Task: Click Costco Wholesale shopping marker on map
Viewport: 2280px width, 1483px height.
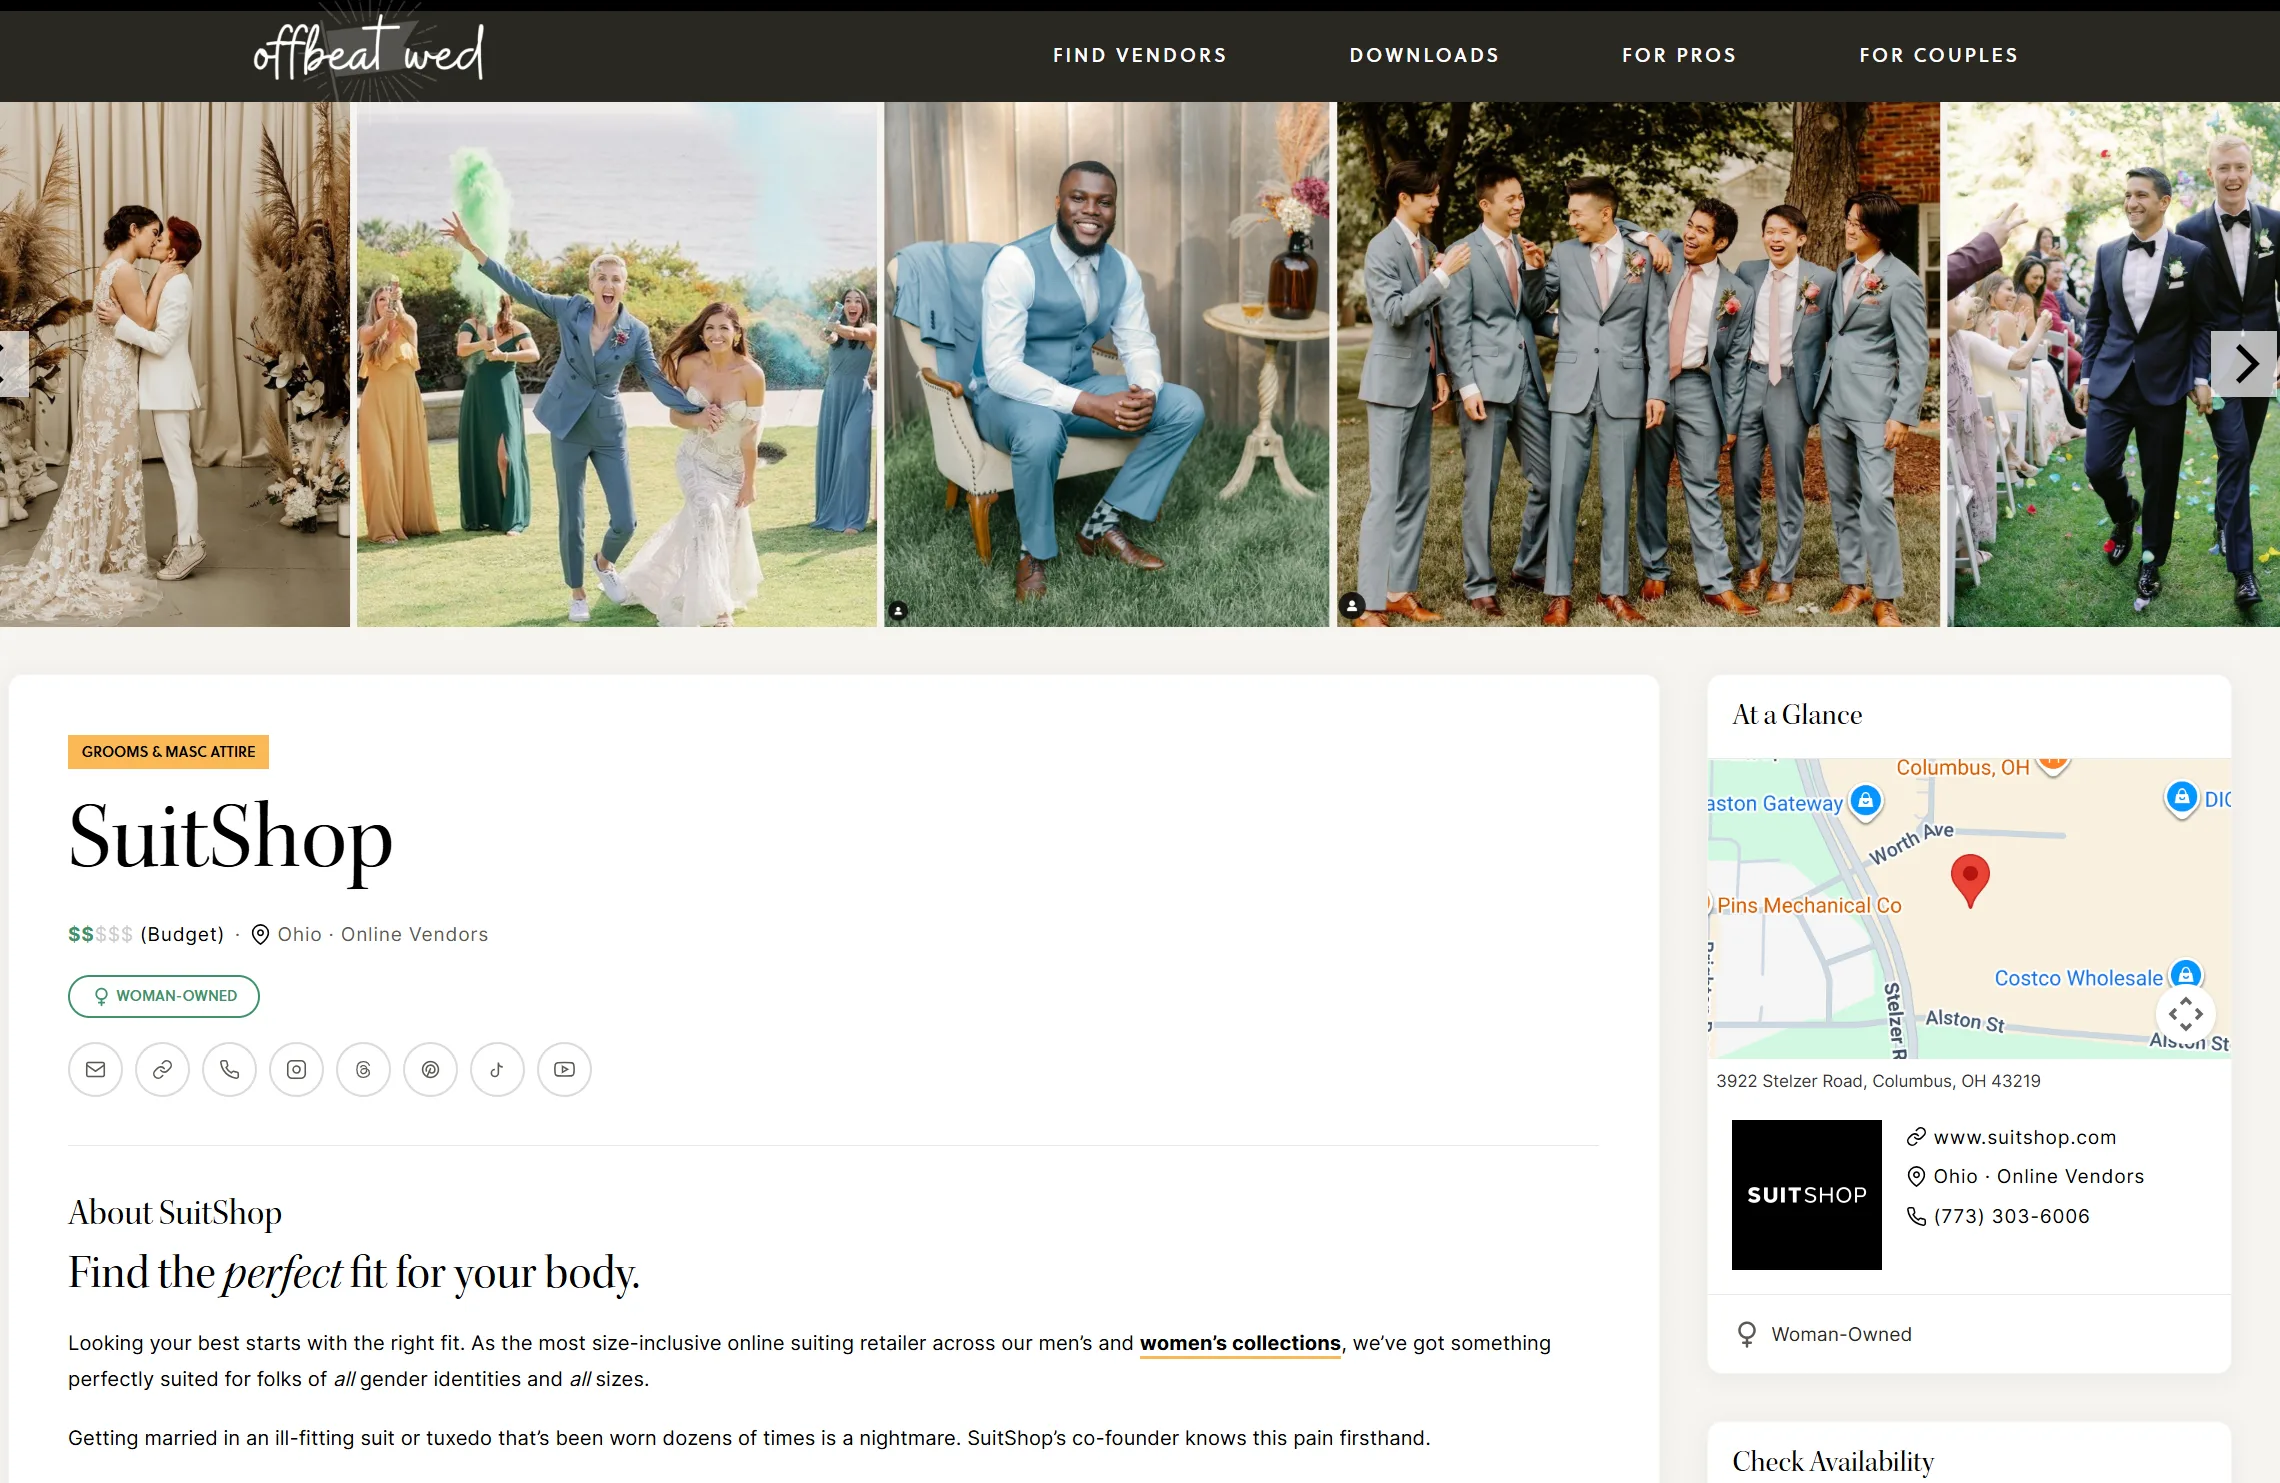Action: tap(2186, 975)
